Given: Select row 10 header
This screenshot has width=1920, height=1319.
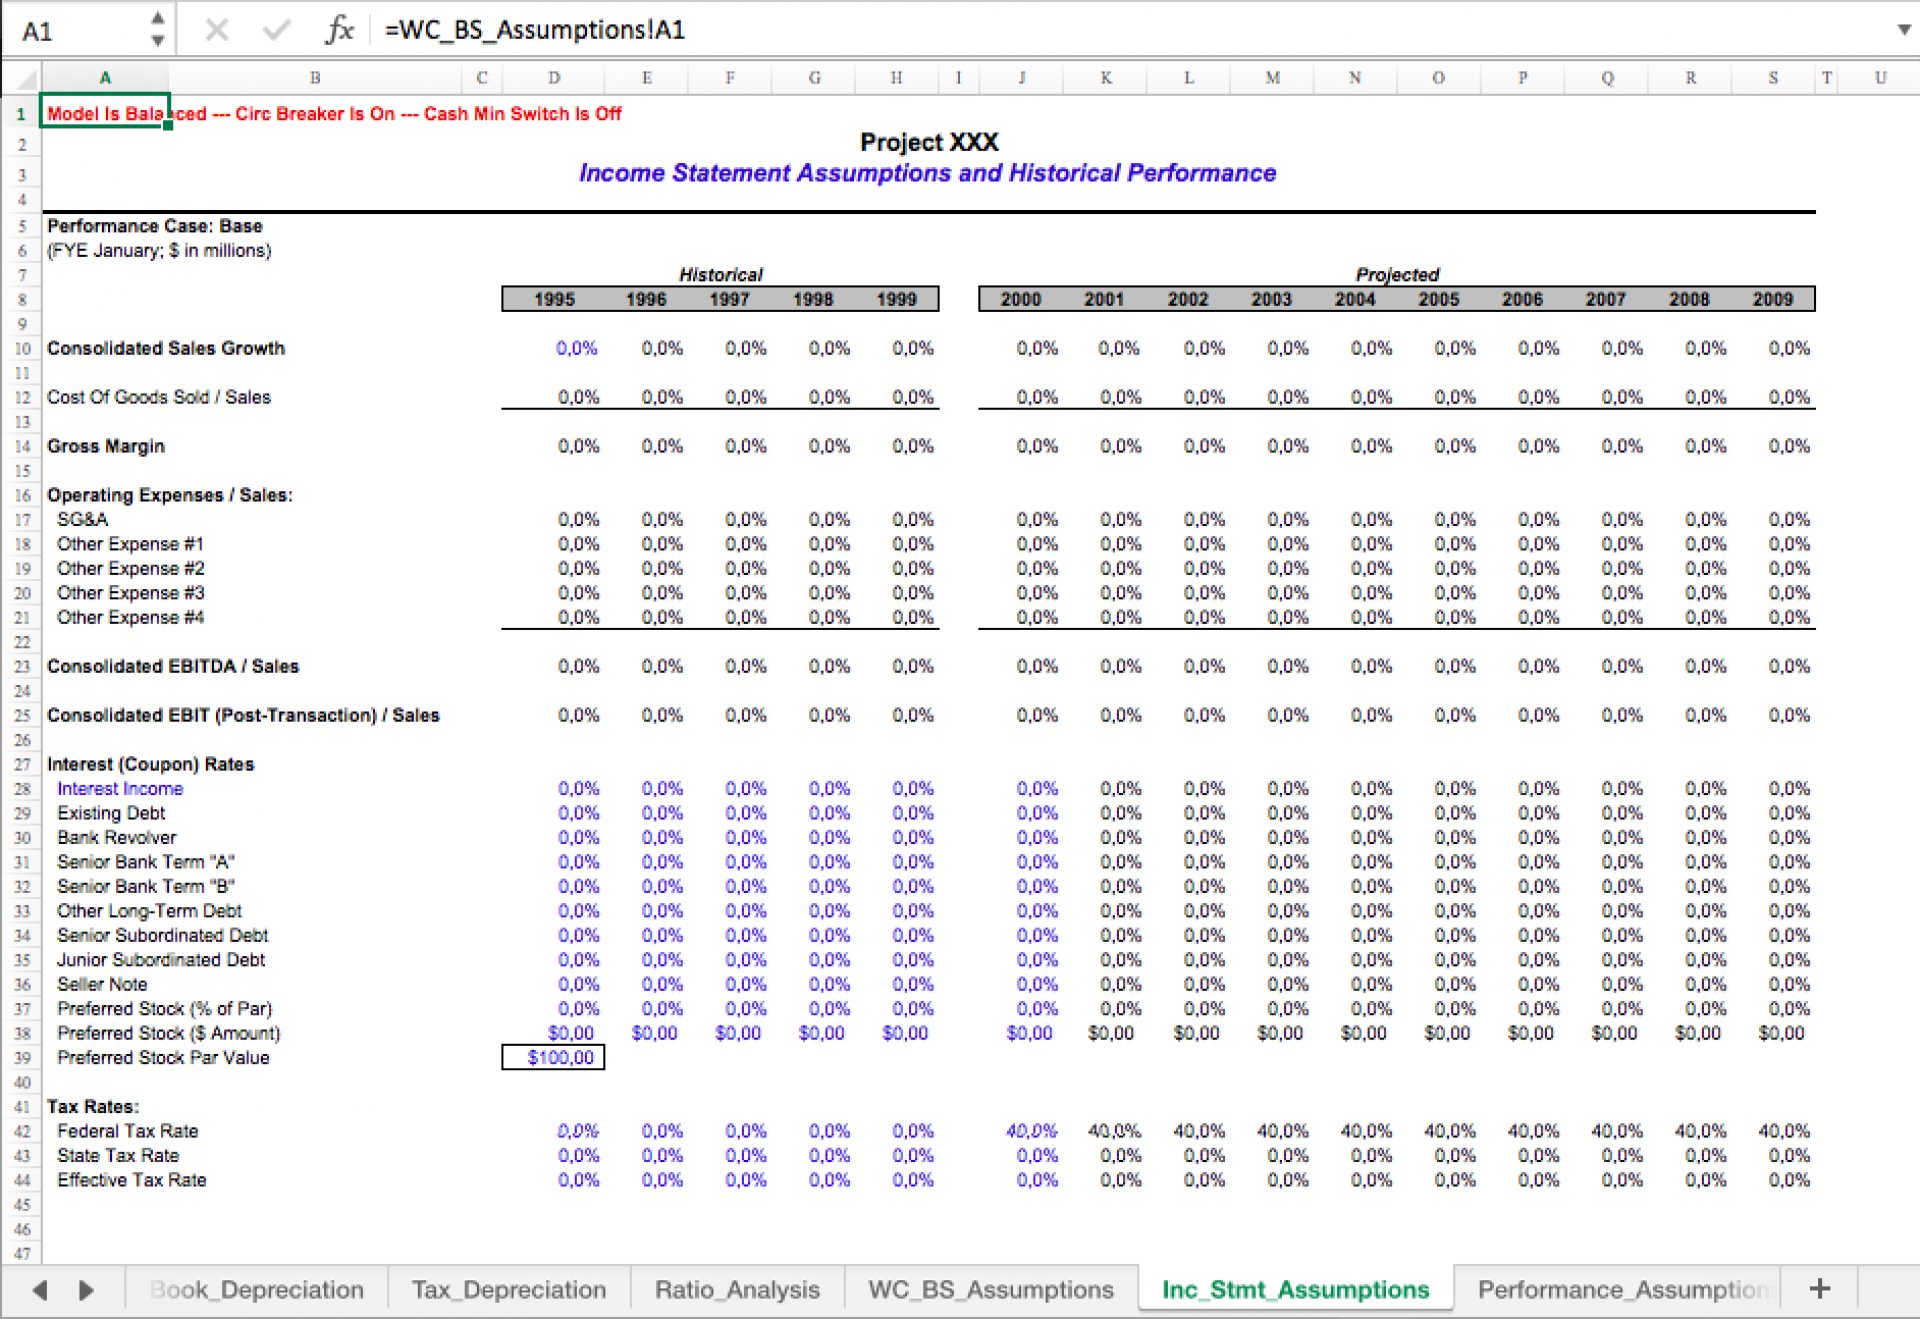Looking at the screenshot, I should tap(22, 349).
